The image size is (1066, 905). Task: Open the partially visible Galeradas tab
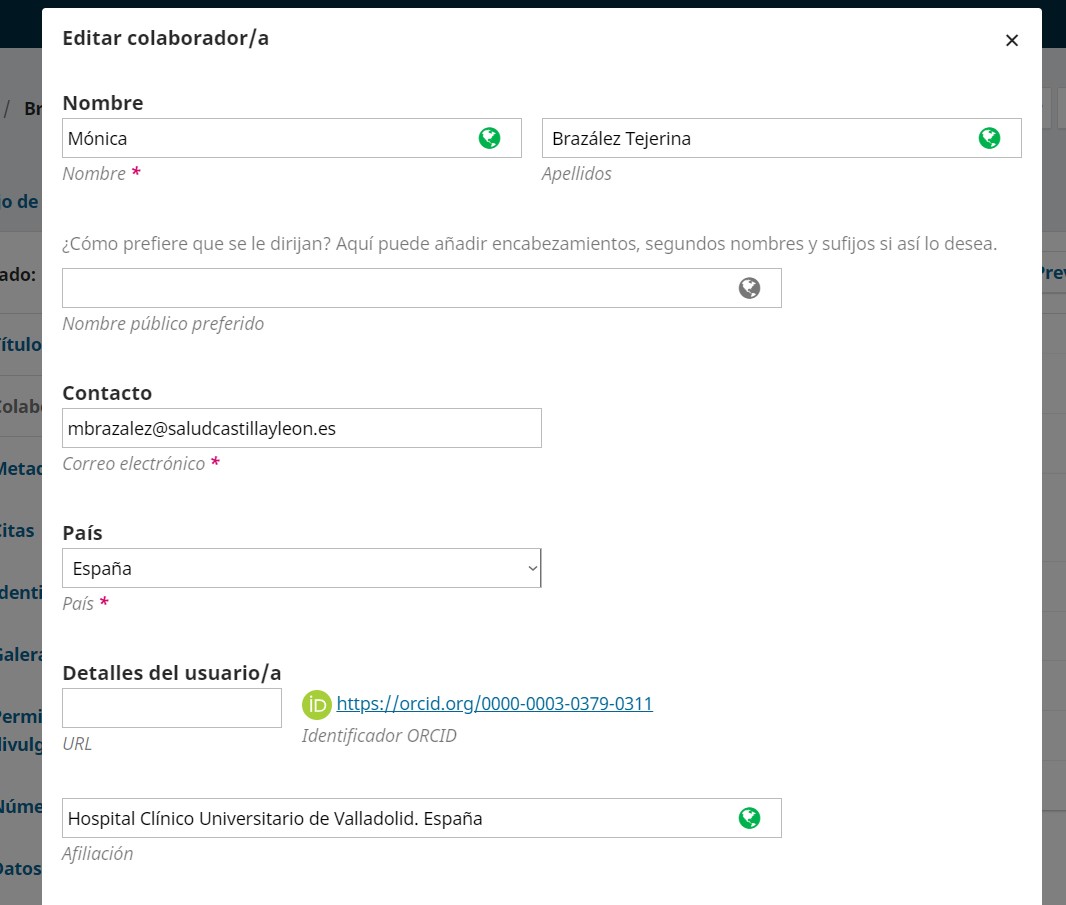[20, 654]
